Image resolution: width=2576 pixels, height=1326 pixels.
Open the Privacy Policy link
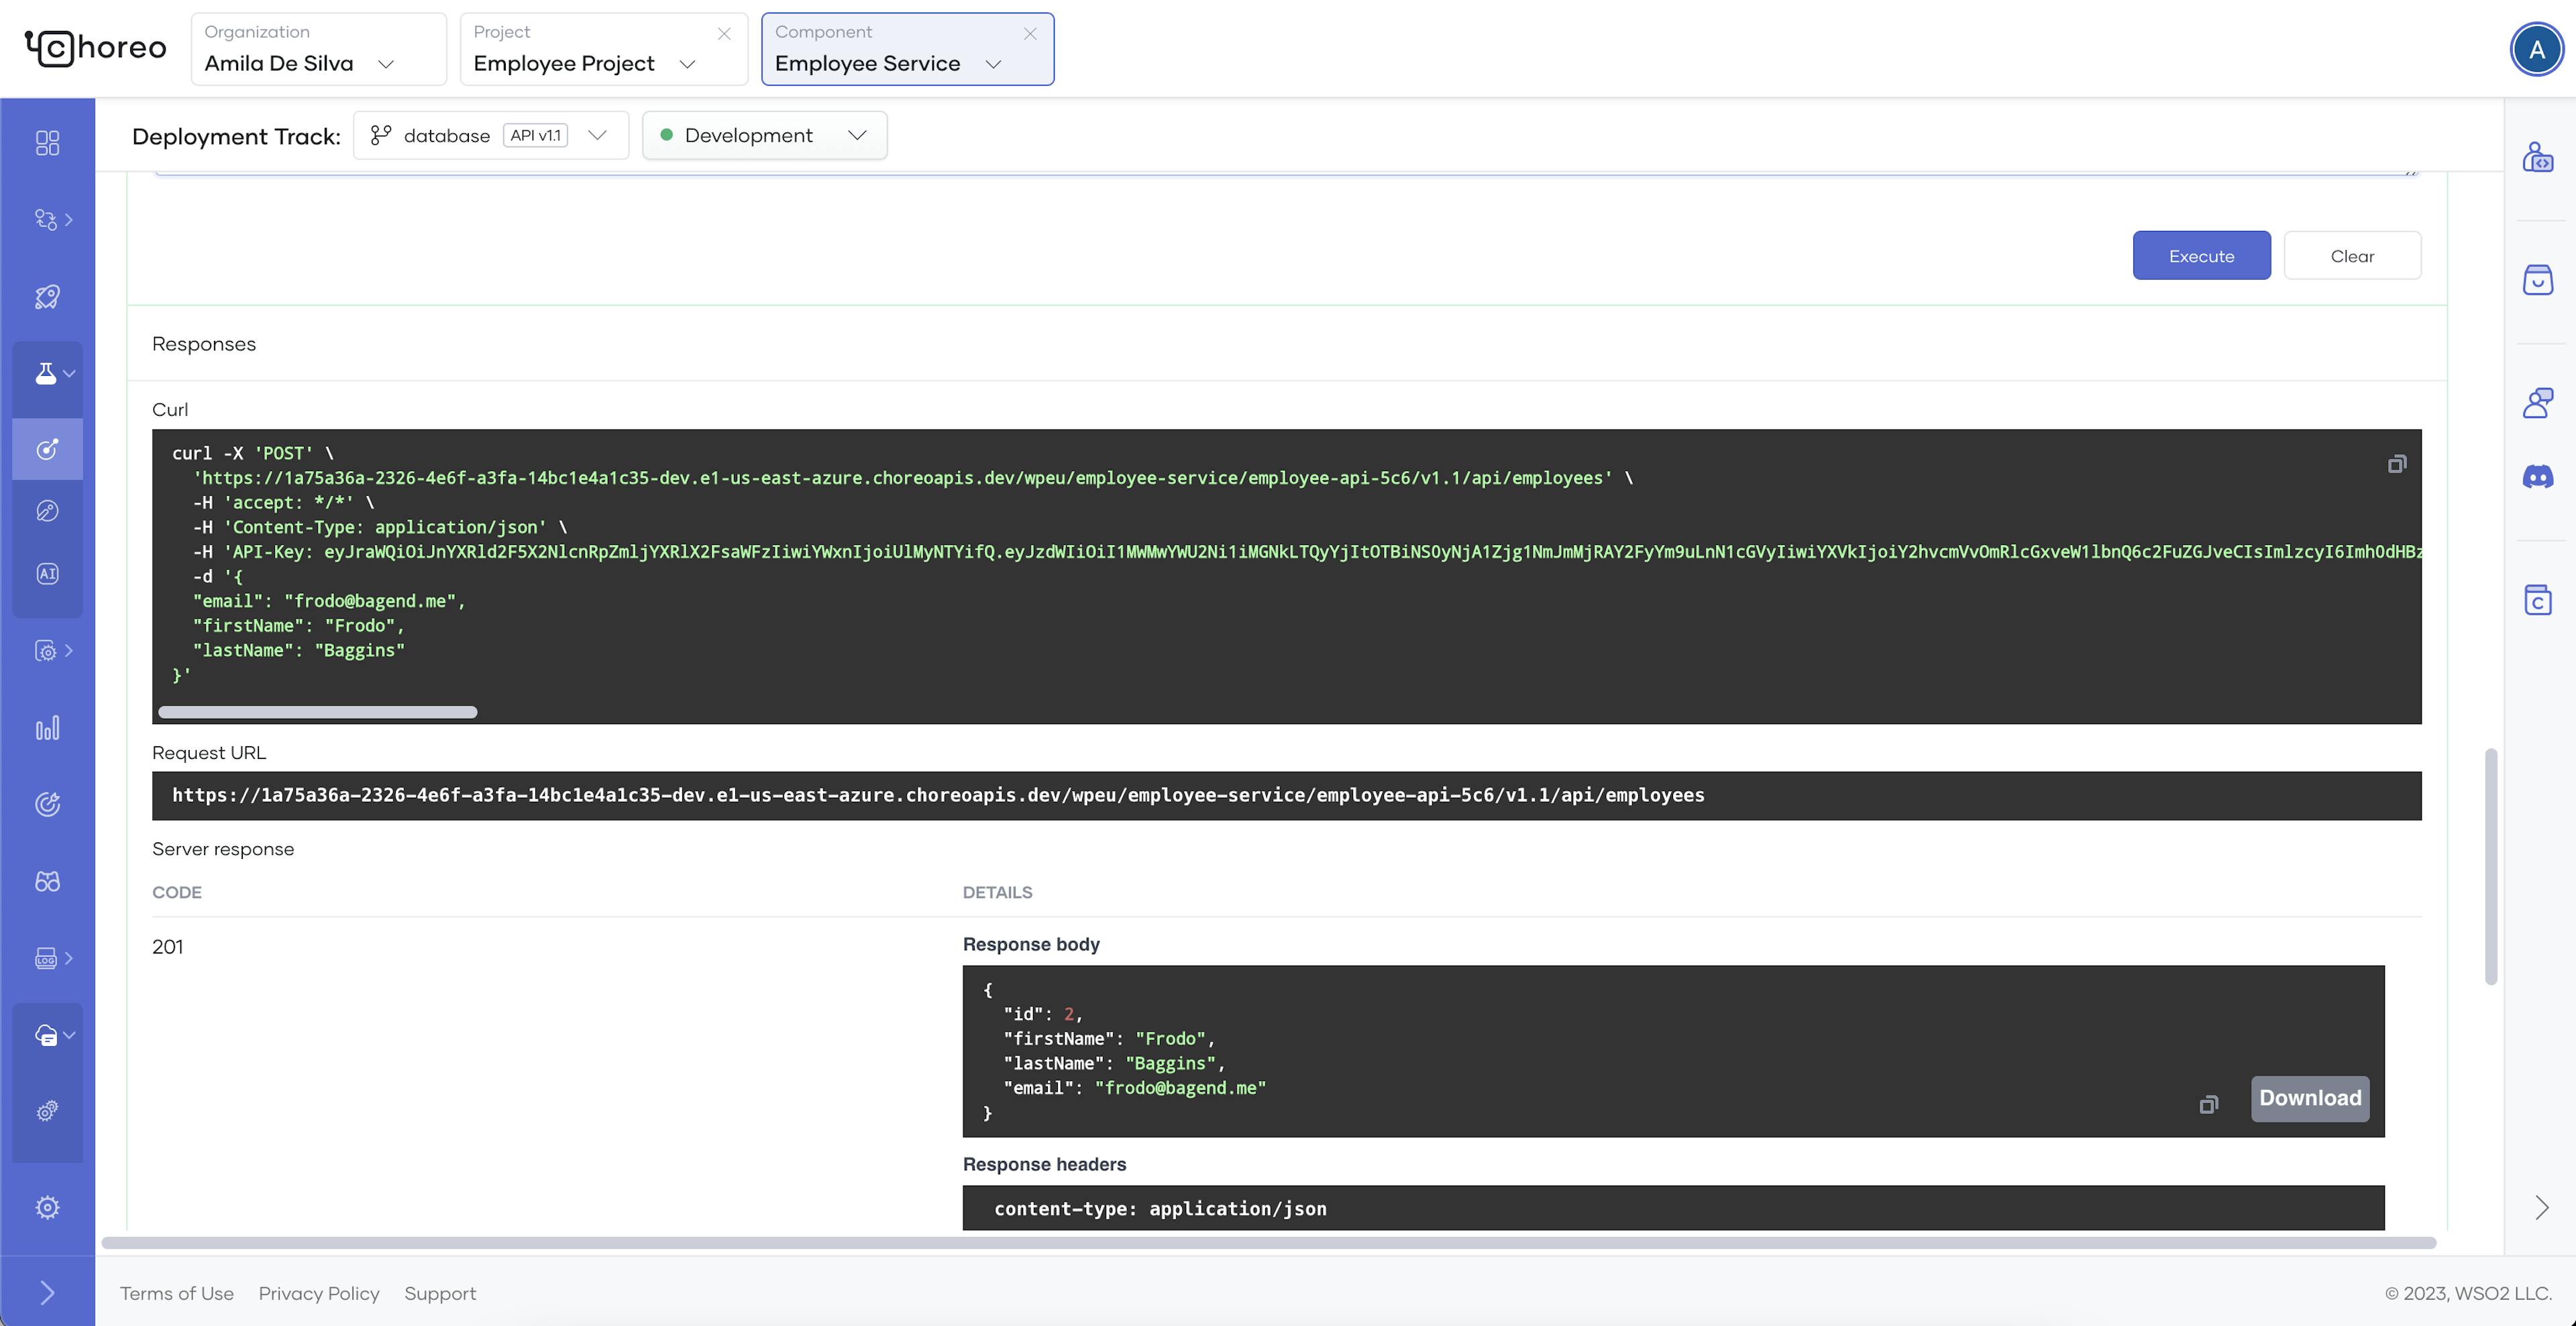(319, 1293)
